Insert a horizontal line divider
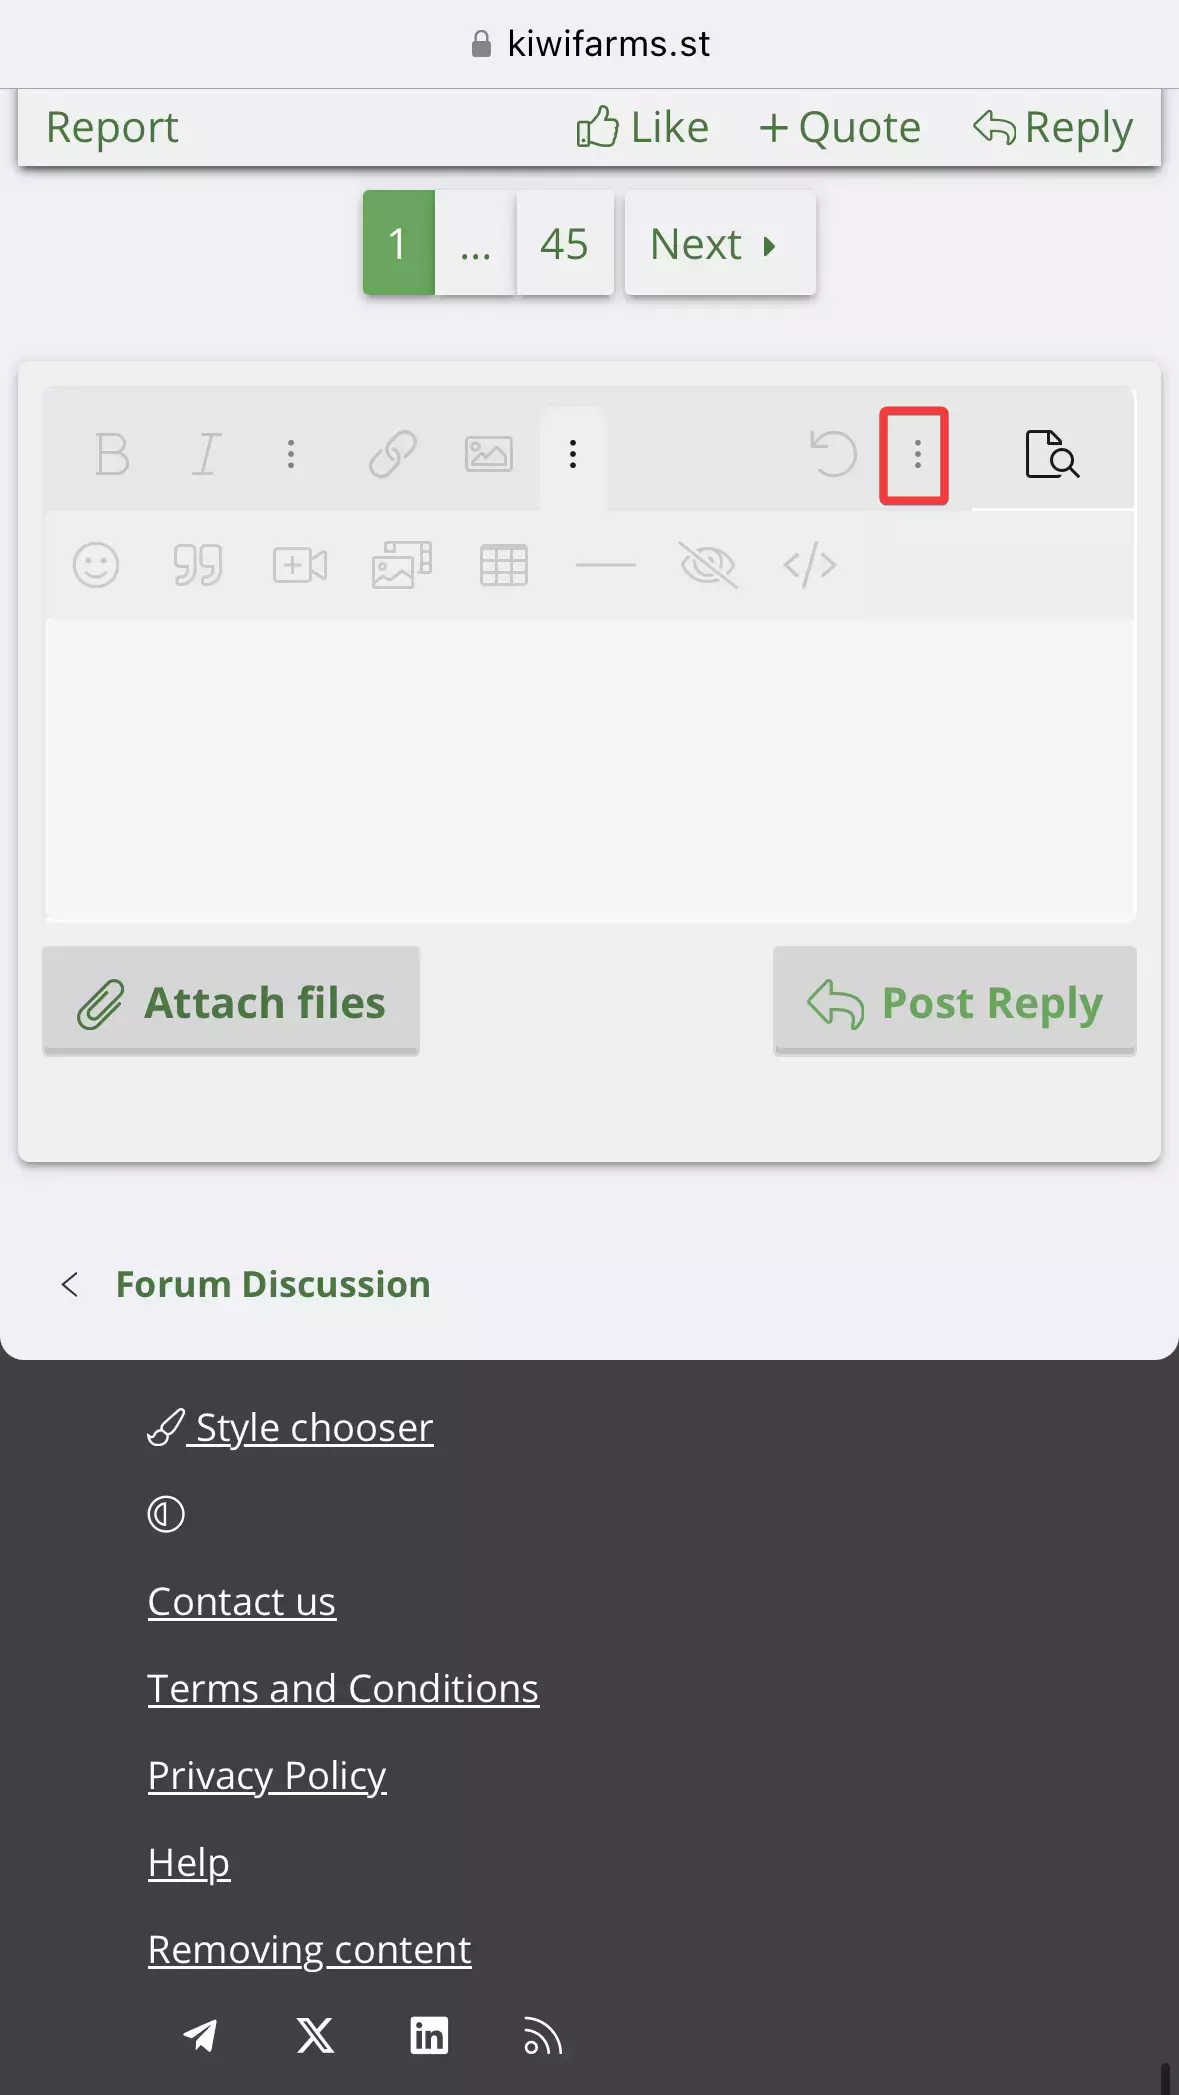The width and height of the screenshot is (1179, 2095). tap(606, 565)
